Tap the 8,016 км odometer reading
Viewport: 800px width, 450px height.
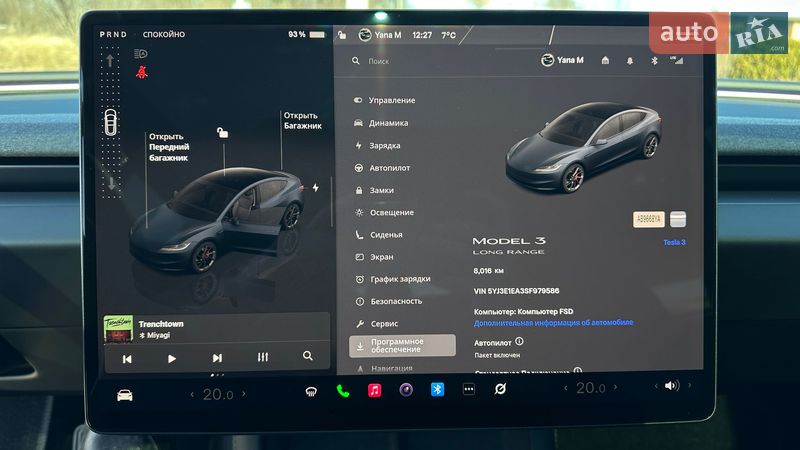coord(488,271)
